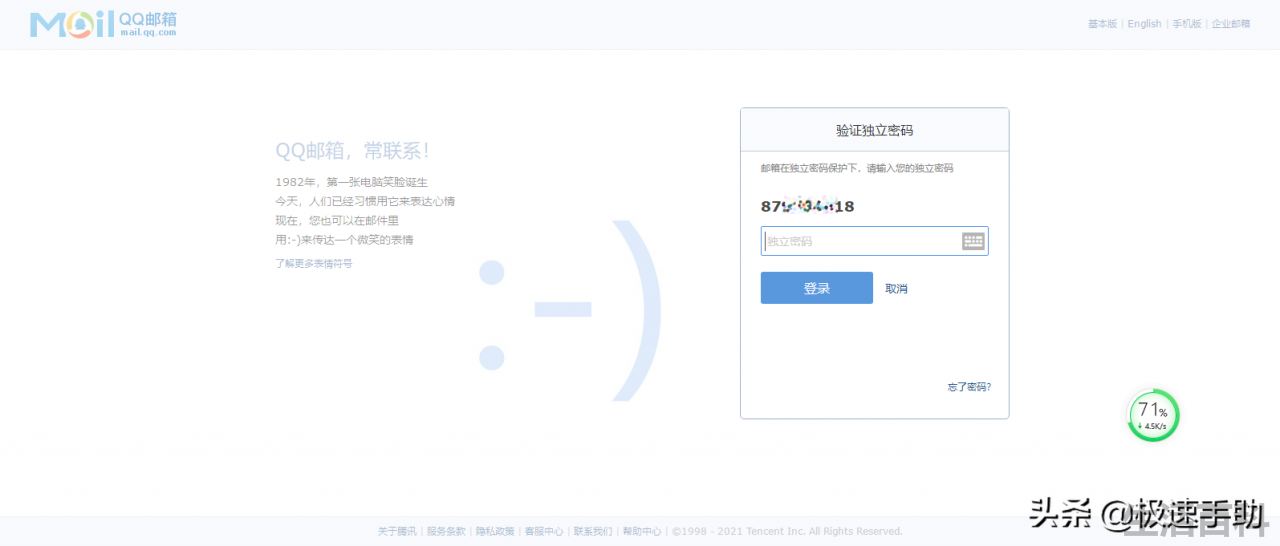
Task: Open the 忘了密码? forgot password link
Action: tap(969, 387)
